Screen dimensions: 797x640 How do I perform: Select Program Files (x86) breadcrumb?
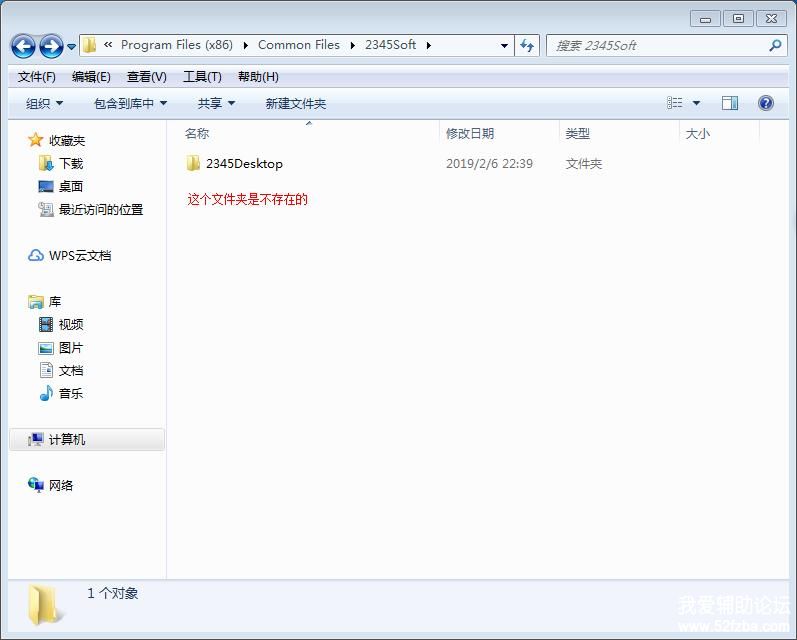coord(176,45)
